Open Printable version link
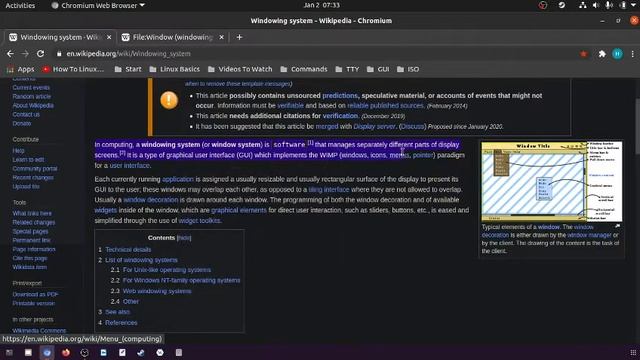 click(33, 303)
